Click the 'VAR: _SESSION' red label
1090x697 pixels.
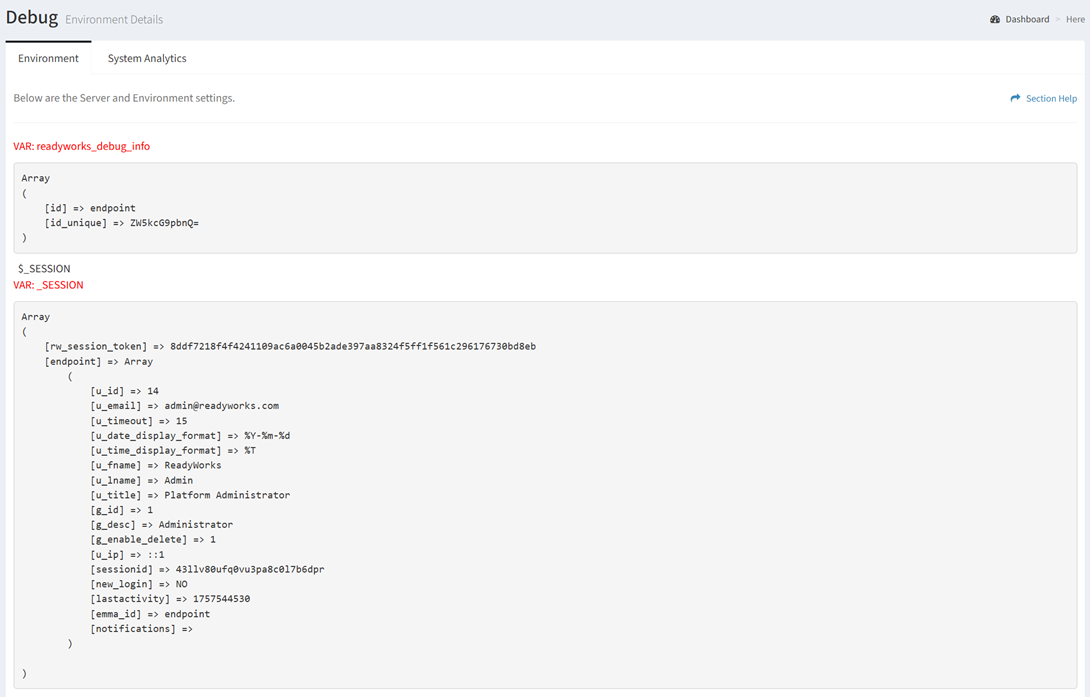pos(48,285)
